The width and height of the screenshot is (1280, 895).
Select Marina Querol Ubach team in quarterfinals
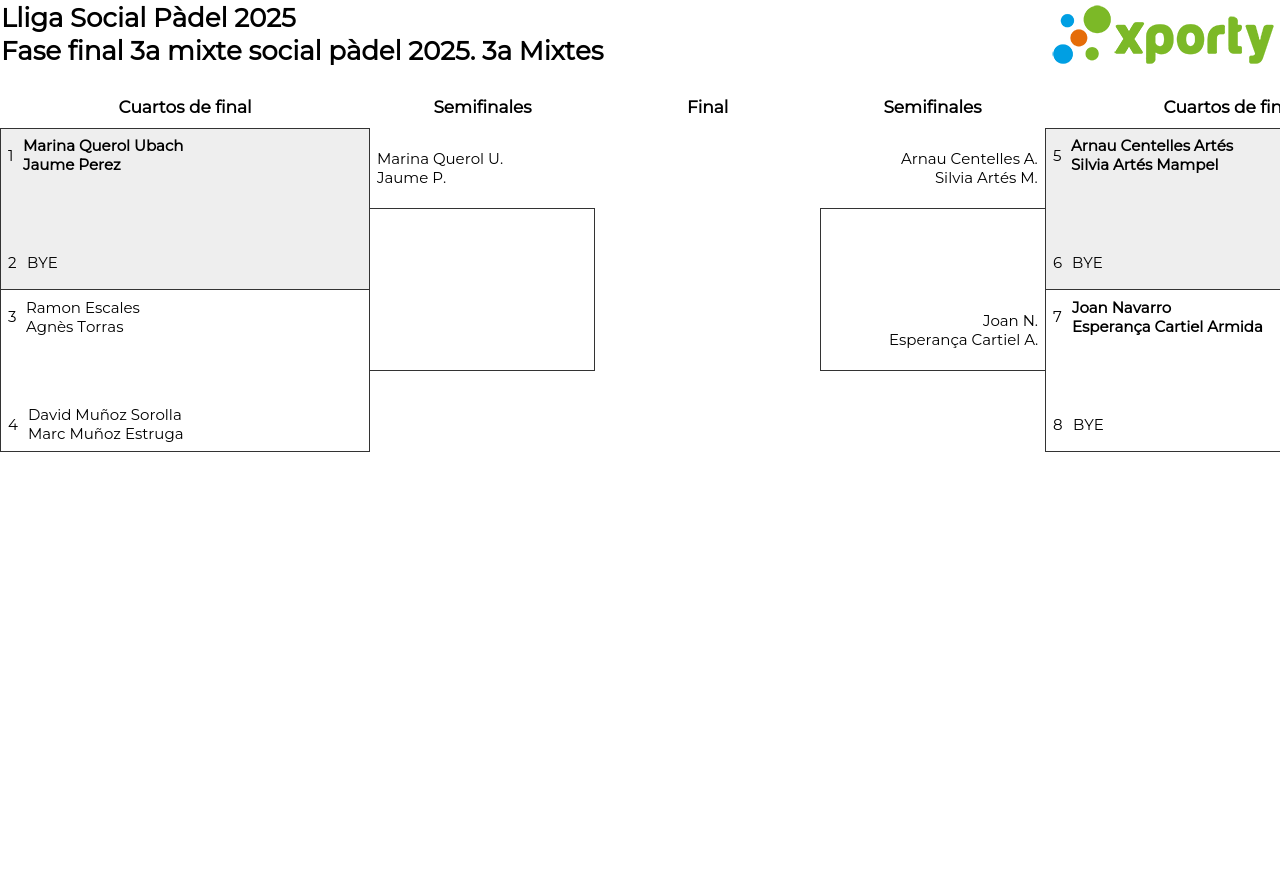[x=103, y=155]
